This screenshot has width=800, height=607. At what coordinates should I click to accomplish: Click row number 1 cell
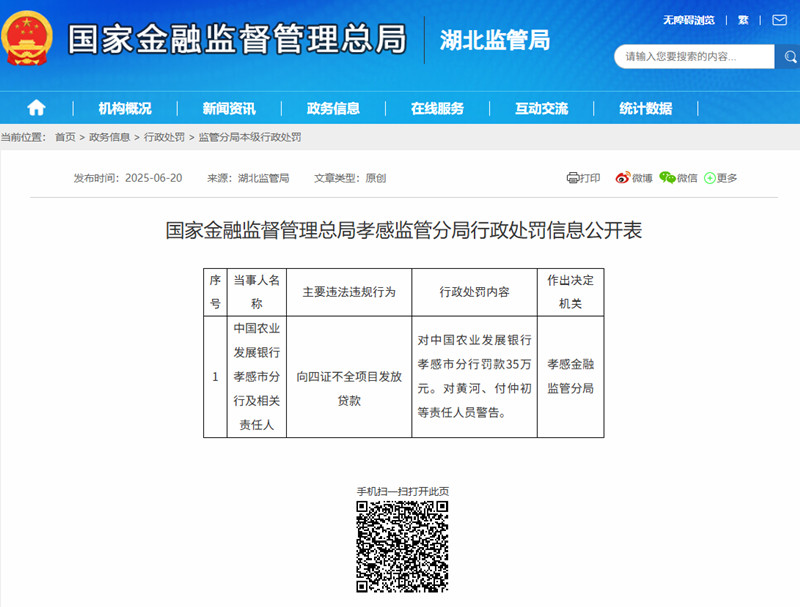pos(215,377)
